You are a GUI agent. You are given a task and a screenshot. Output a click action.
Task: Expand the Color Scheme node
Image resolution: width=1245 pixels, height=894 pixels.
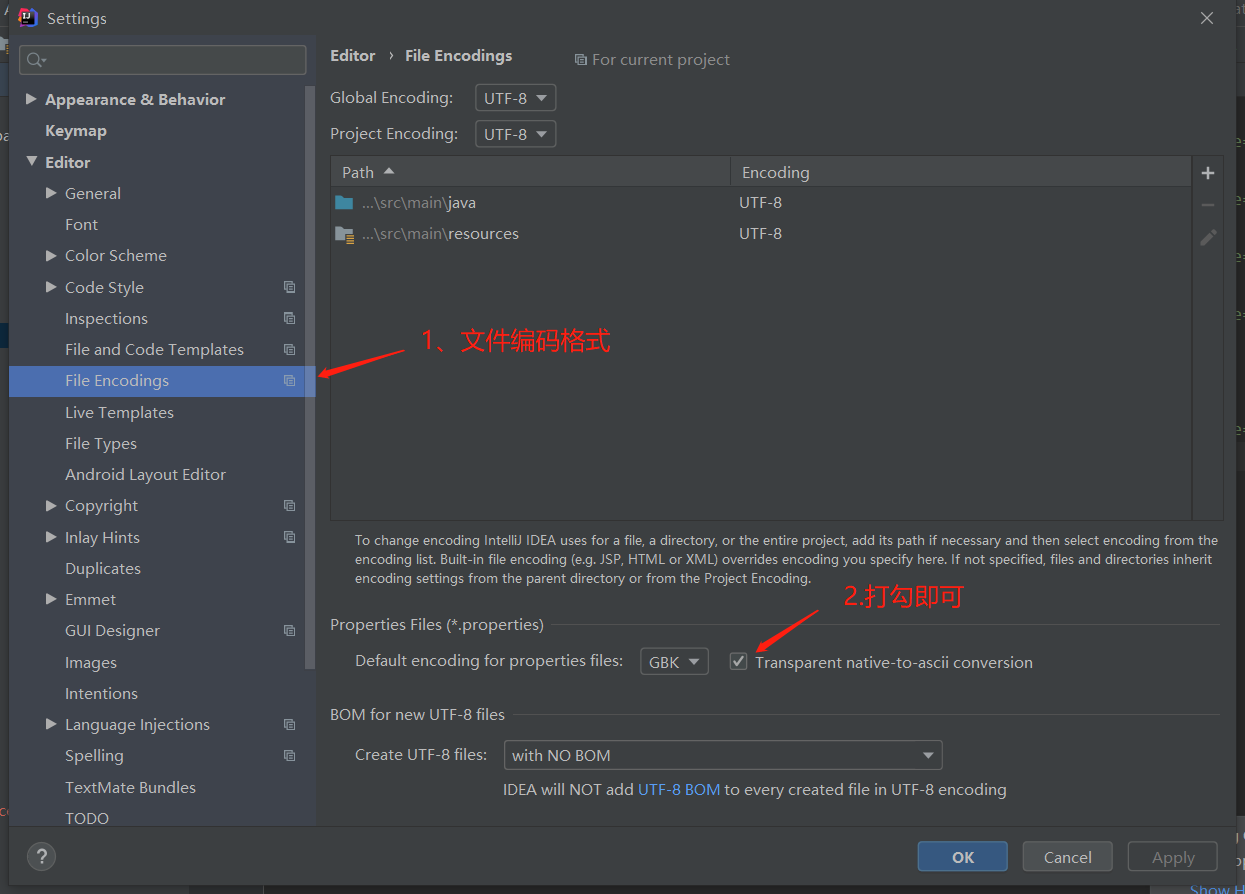tap(51, 256)
